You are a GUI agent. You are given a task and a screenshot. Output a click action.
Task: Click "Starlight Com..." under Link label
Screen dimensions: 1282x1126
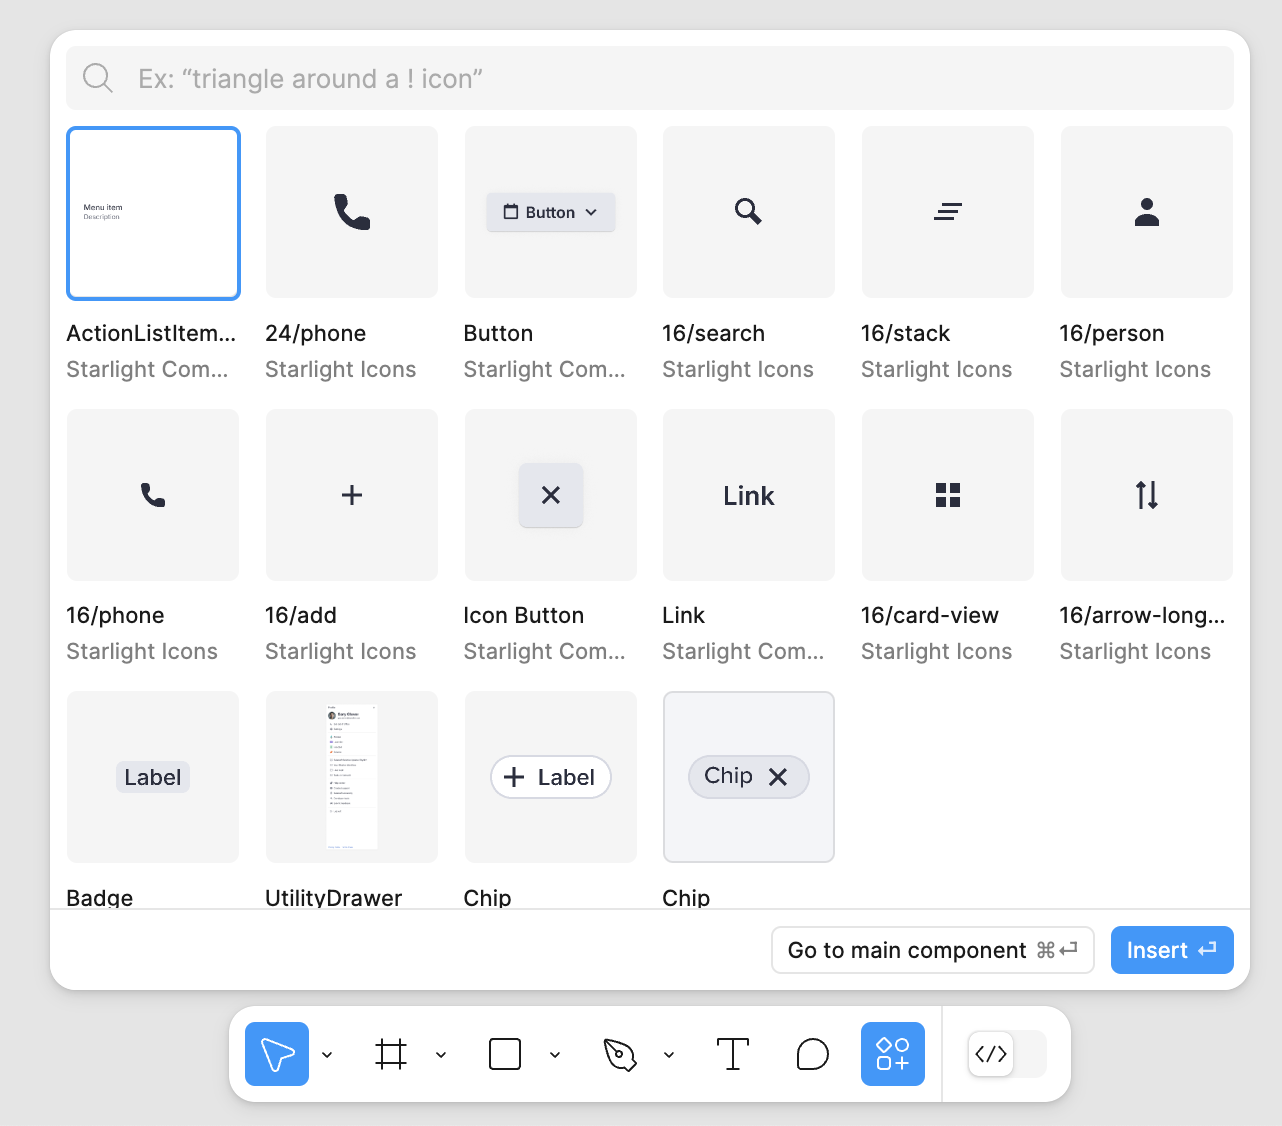[743, 651]
